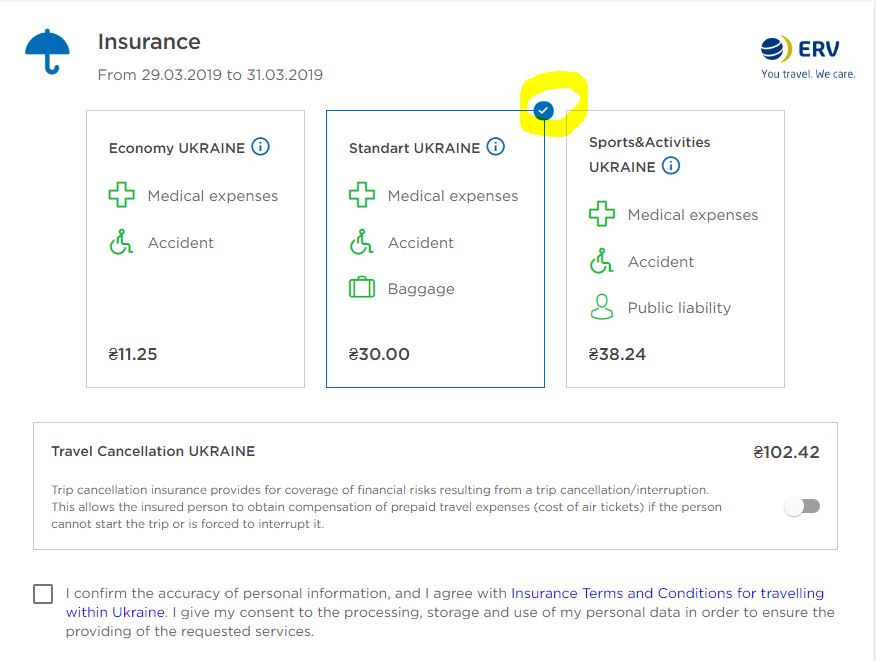Check the personal information confirmation checkbox
Image resolution: width=876 pixels, height=661 pixels.
43,594
